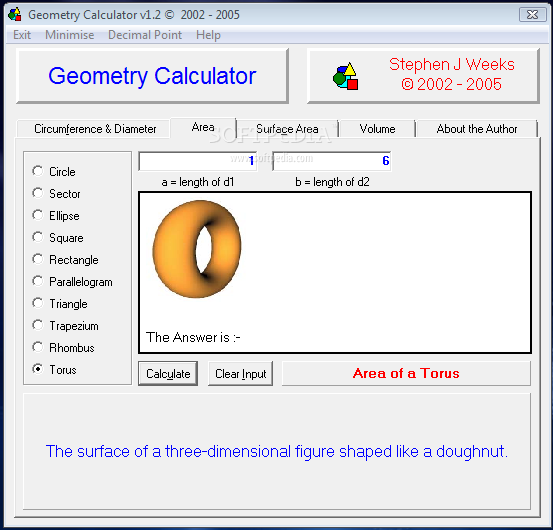Select the Trapezium radio button

(38, 325)
